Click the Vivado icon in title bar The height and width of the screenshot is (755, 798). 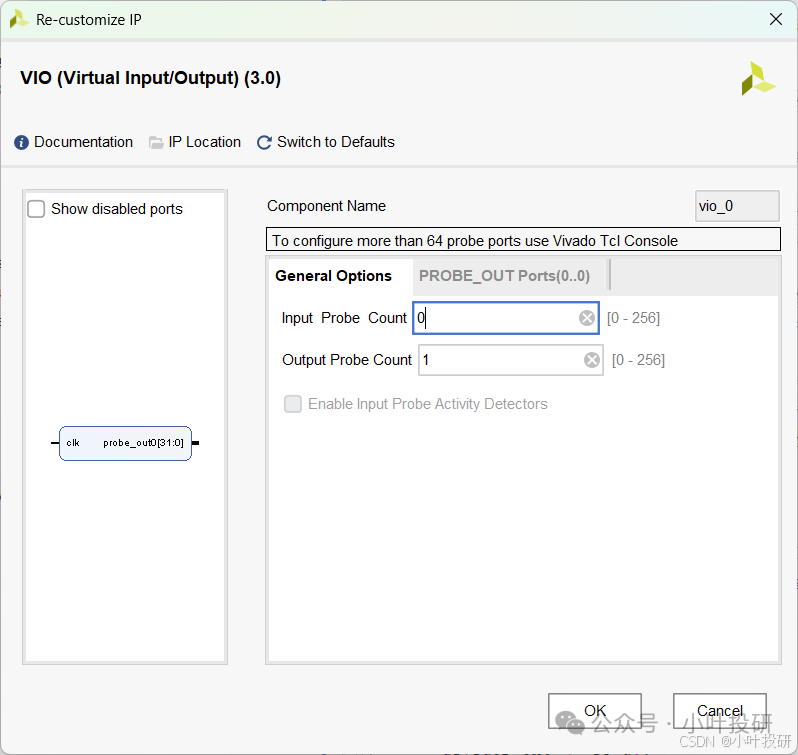(18, 19)
